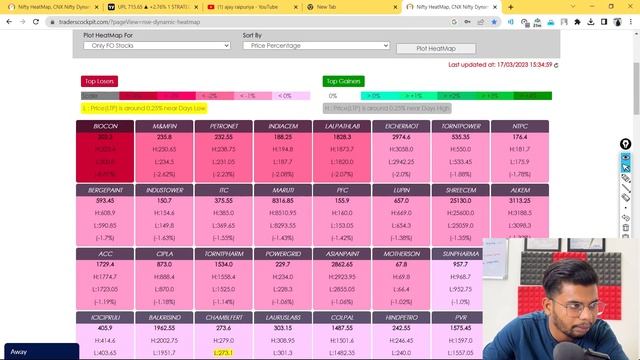
Task: Select the line drawing tool
Action: [625, 188]
